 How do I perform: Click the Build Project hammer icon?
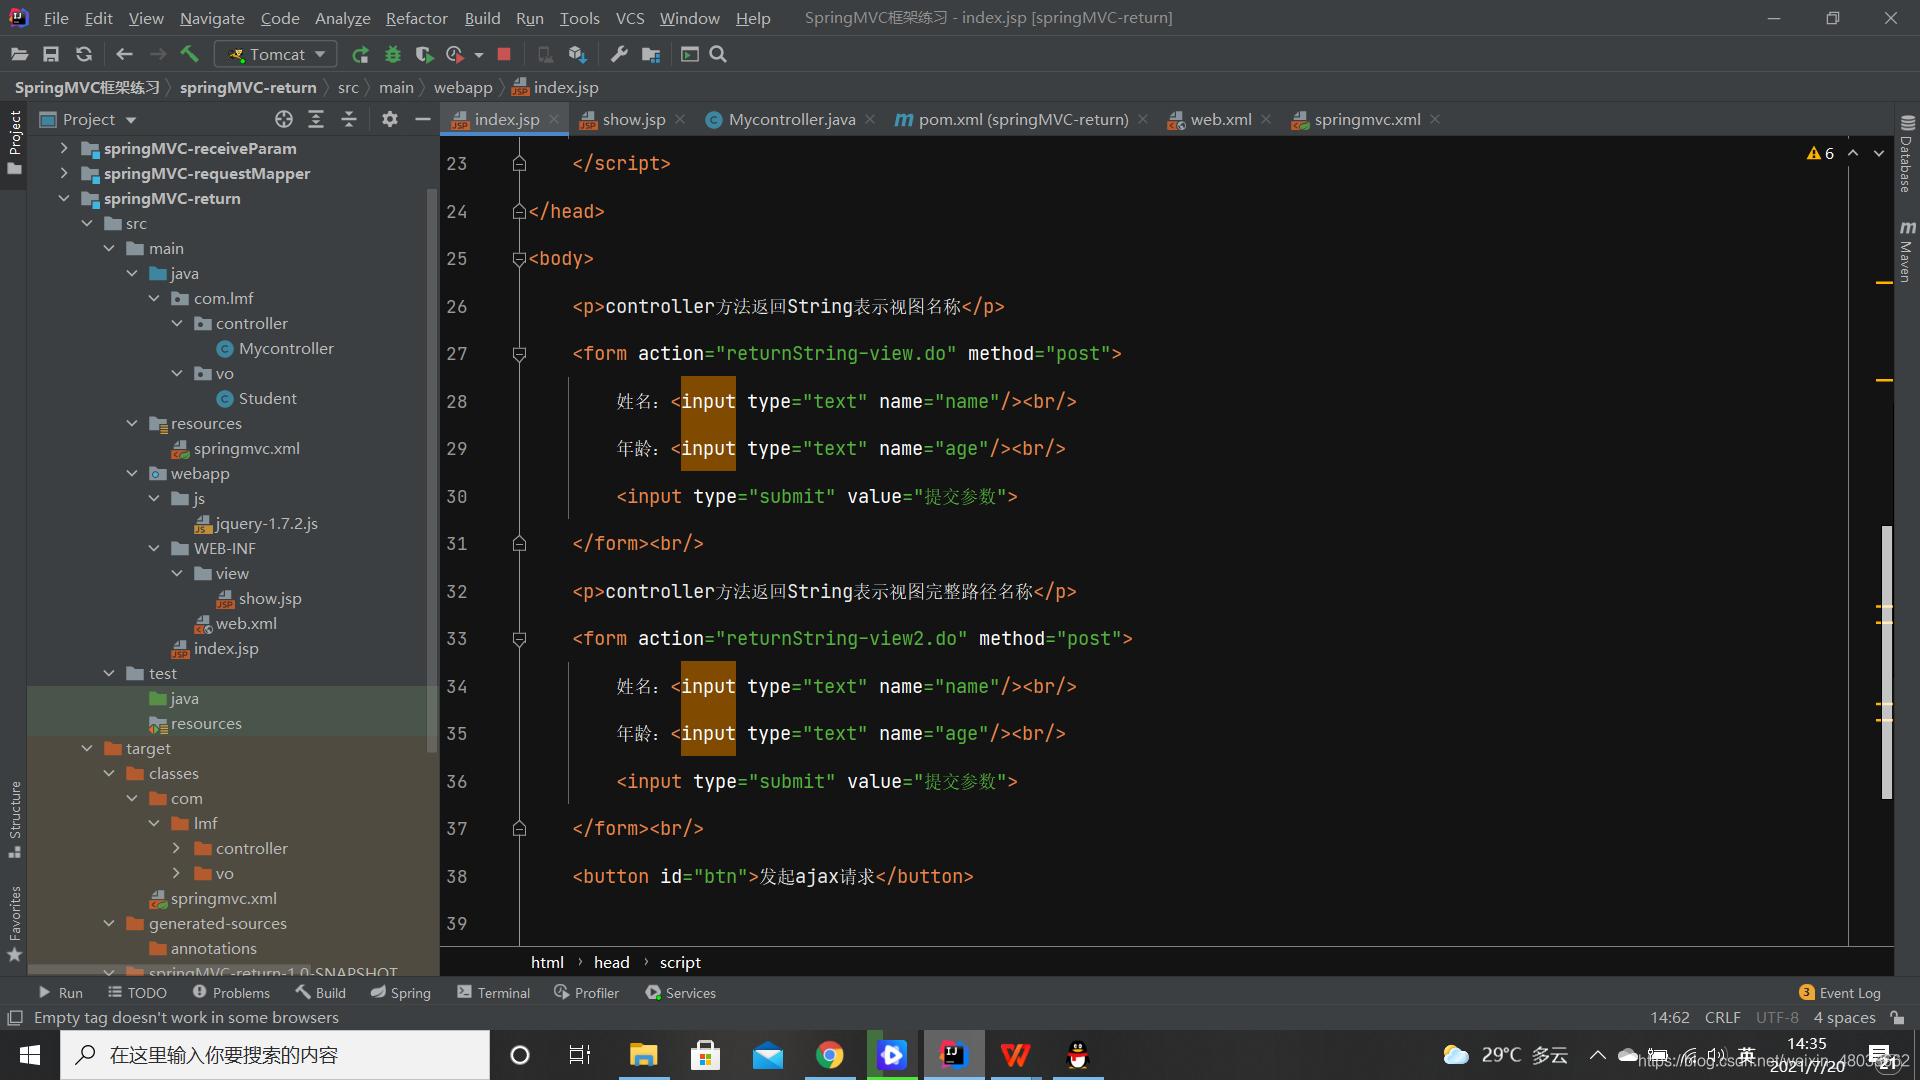[189, 54]
